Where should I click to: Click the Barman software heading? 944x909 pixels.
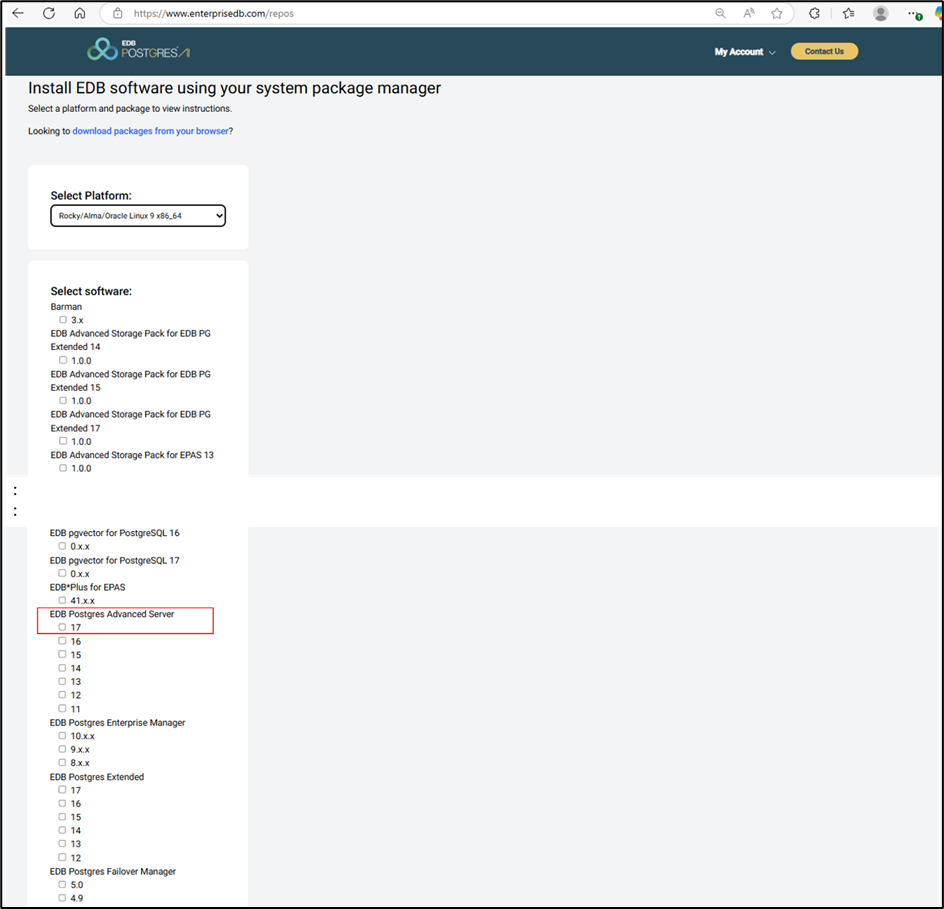click(66, 306)
